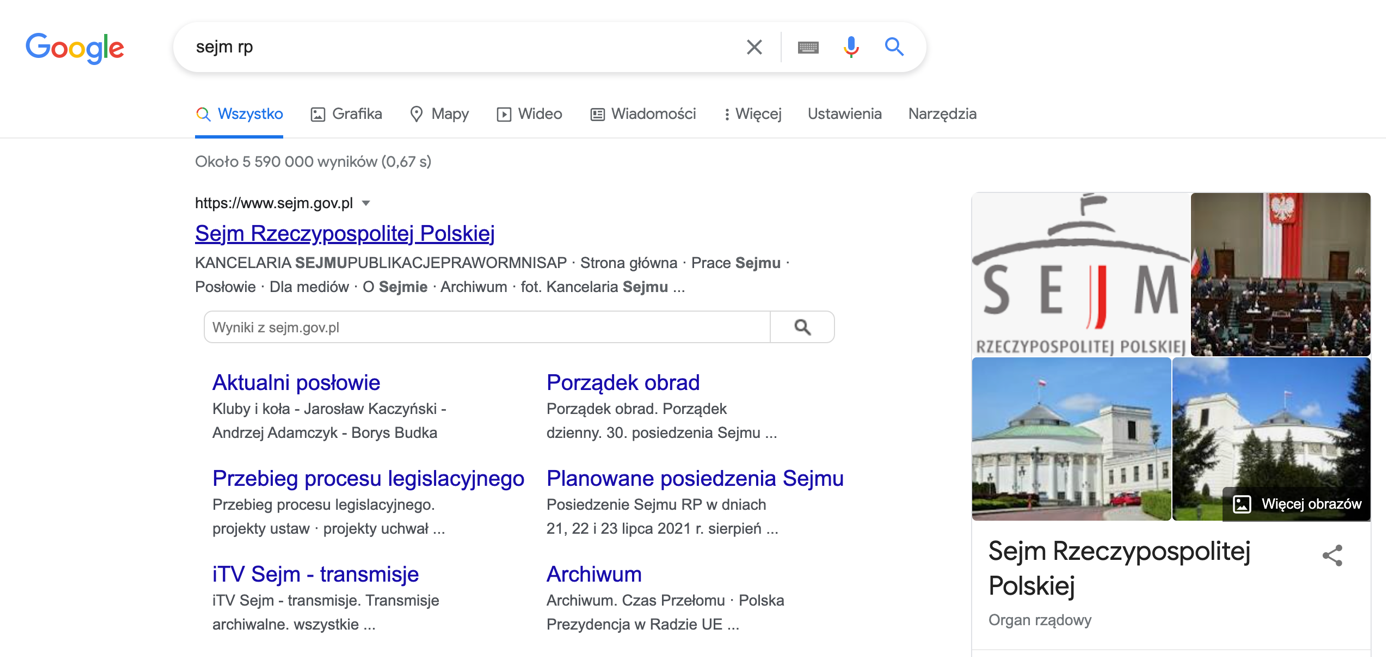
Task: Click the Organ rządowy label
Action: tap(1040, 620)
